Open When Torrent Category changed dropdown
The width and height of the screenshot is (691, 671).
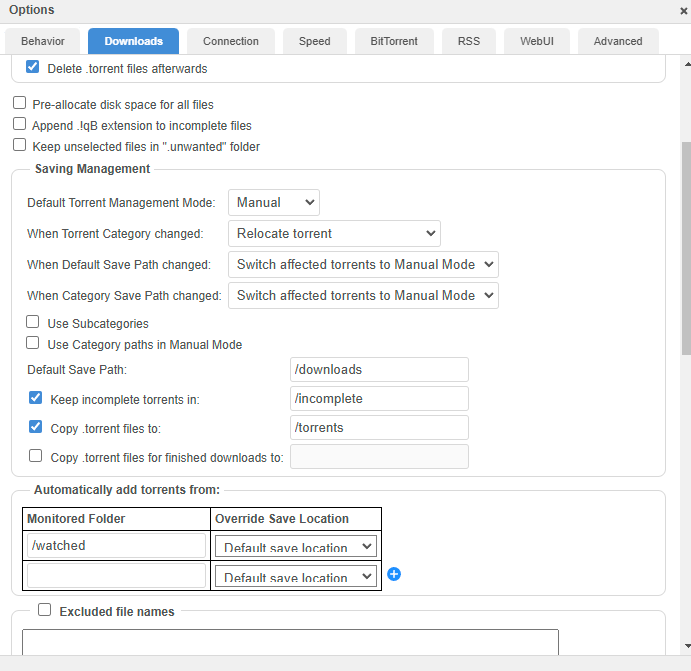[334, 234]
